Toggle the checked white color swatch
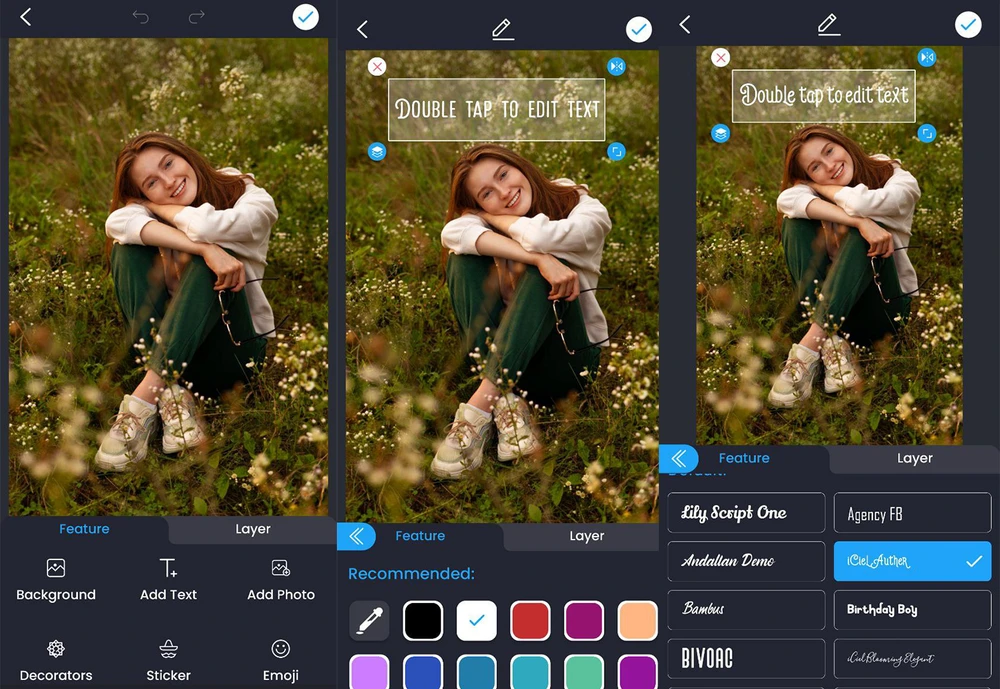 [x=477, y=621]
